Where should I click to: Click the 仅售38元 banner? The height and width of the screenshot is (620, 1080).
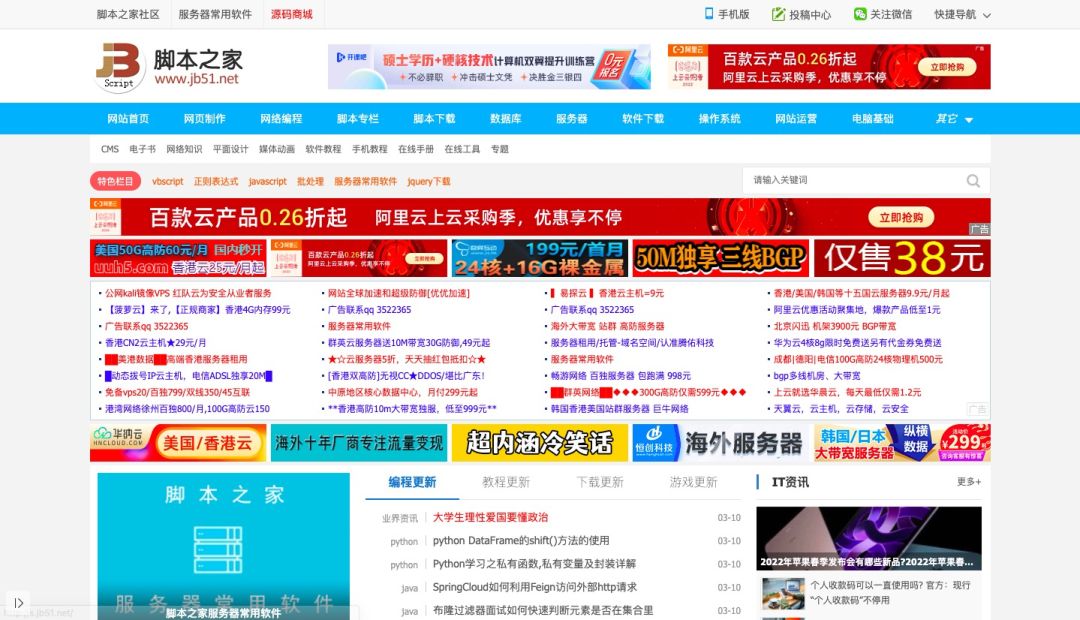click(x=902, y=258)
